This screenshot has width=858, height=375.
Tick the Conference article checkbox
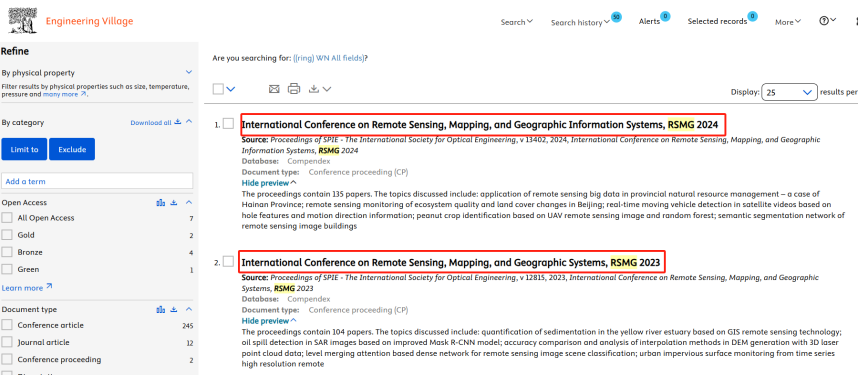pos(7,325)
